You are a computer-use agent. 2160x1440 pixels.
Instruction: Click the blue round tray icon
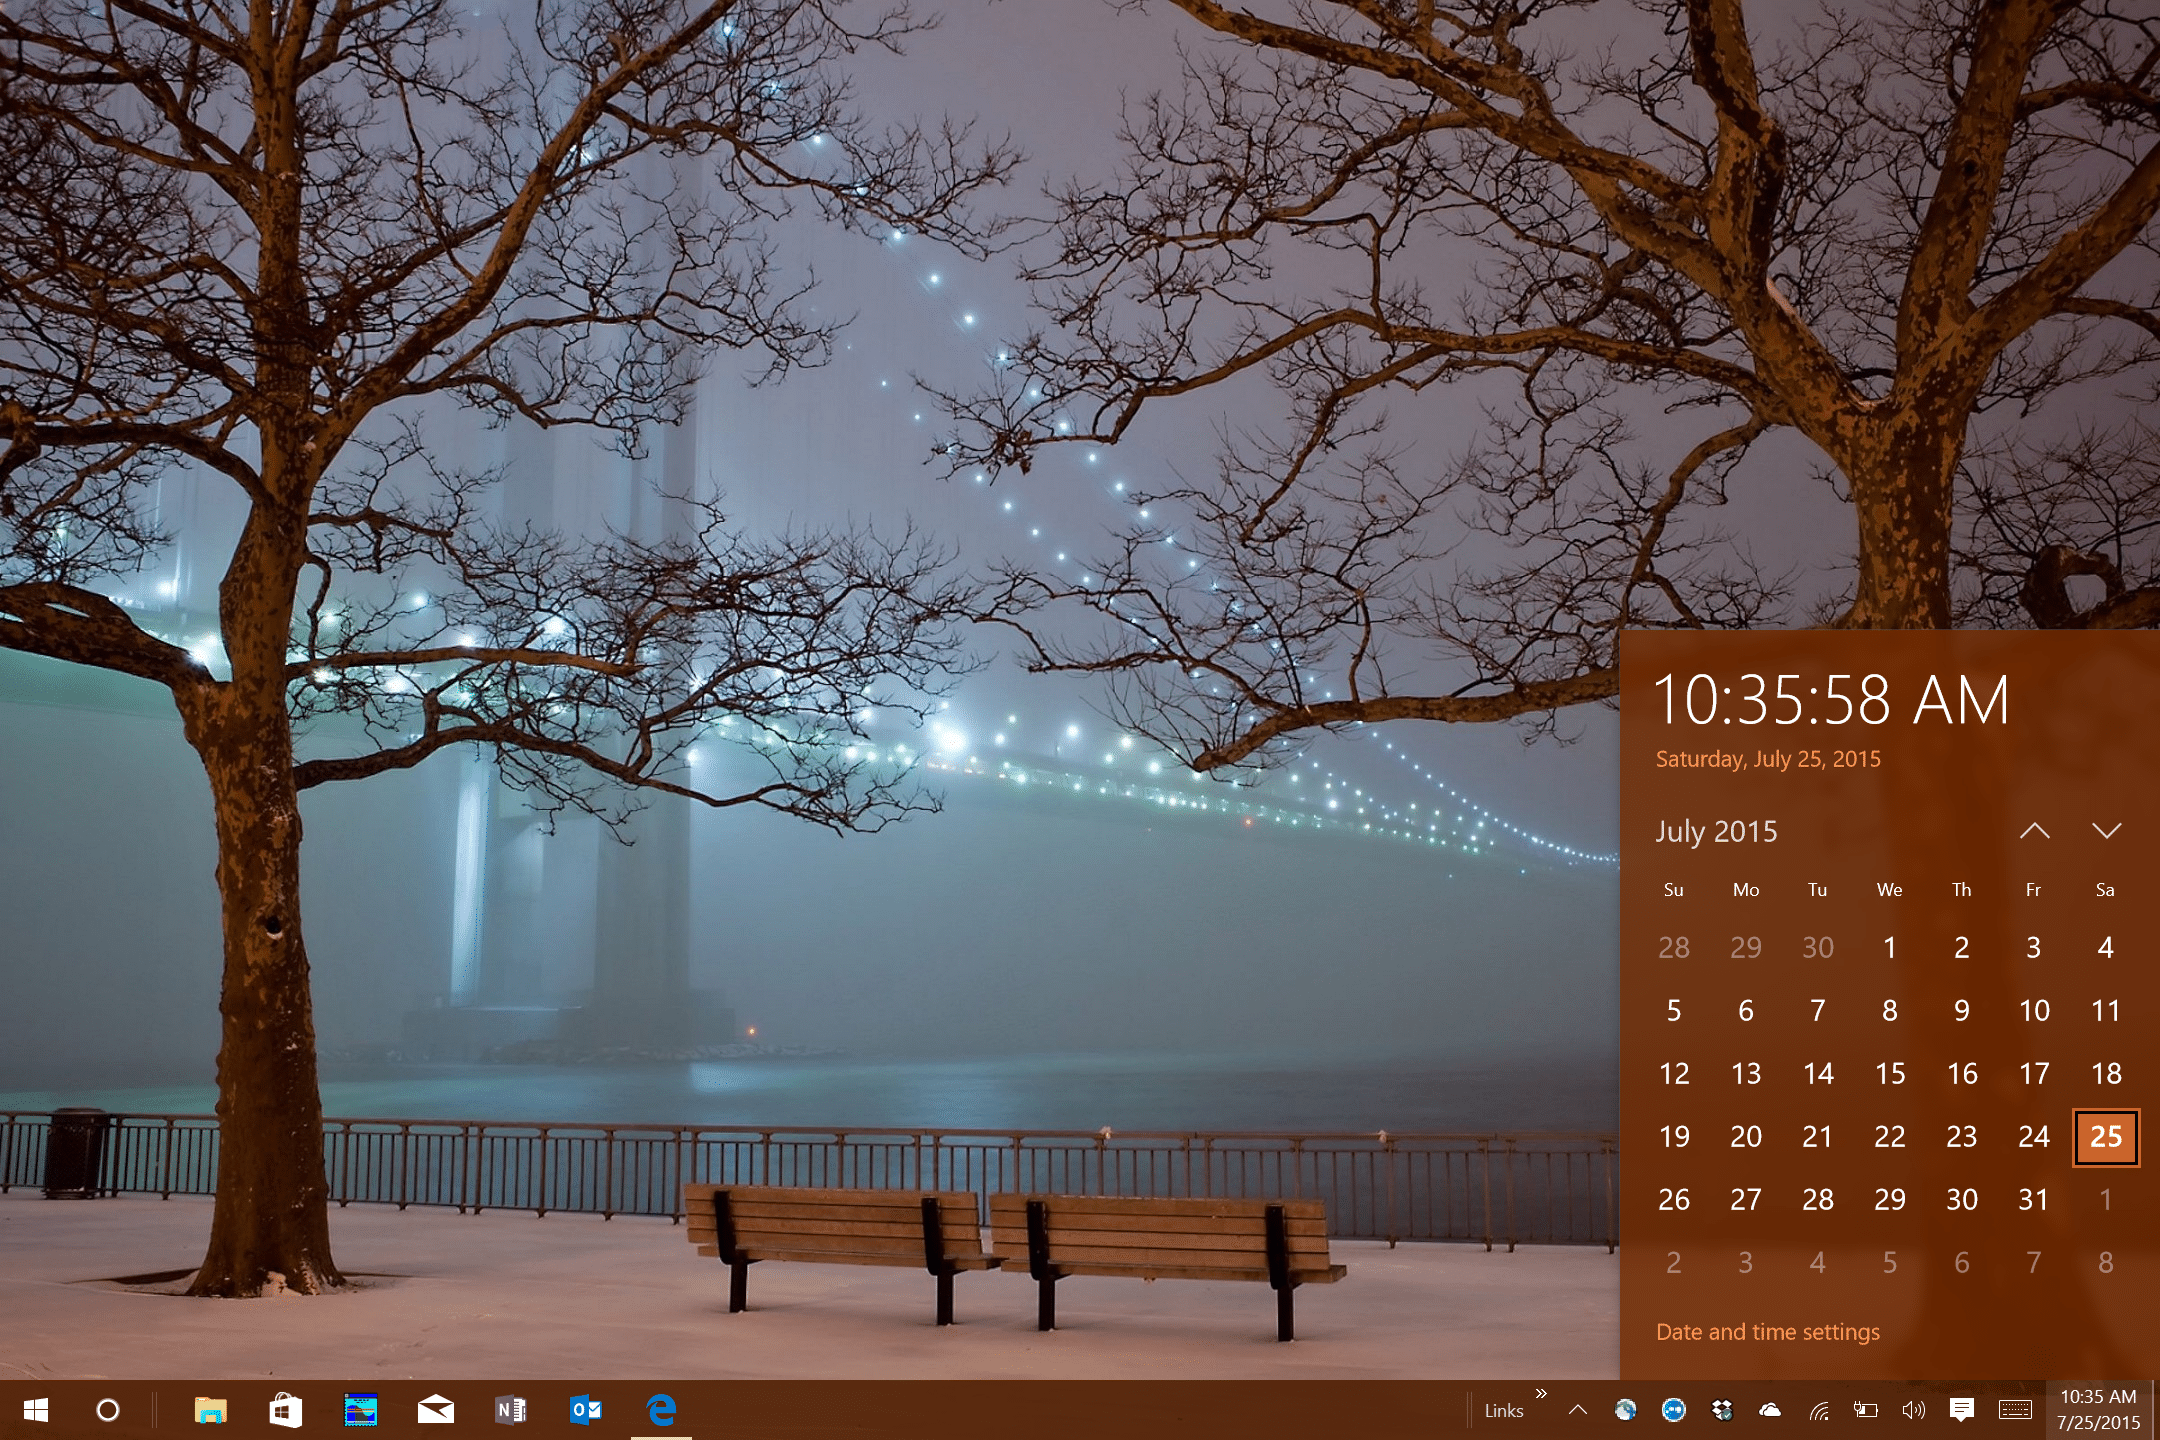tap(1674, 1410)
